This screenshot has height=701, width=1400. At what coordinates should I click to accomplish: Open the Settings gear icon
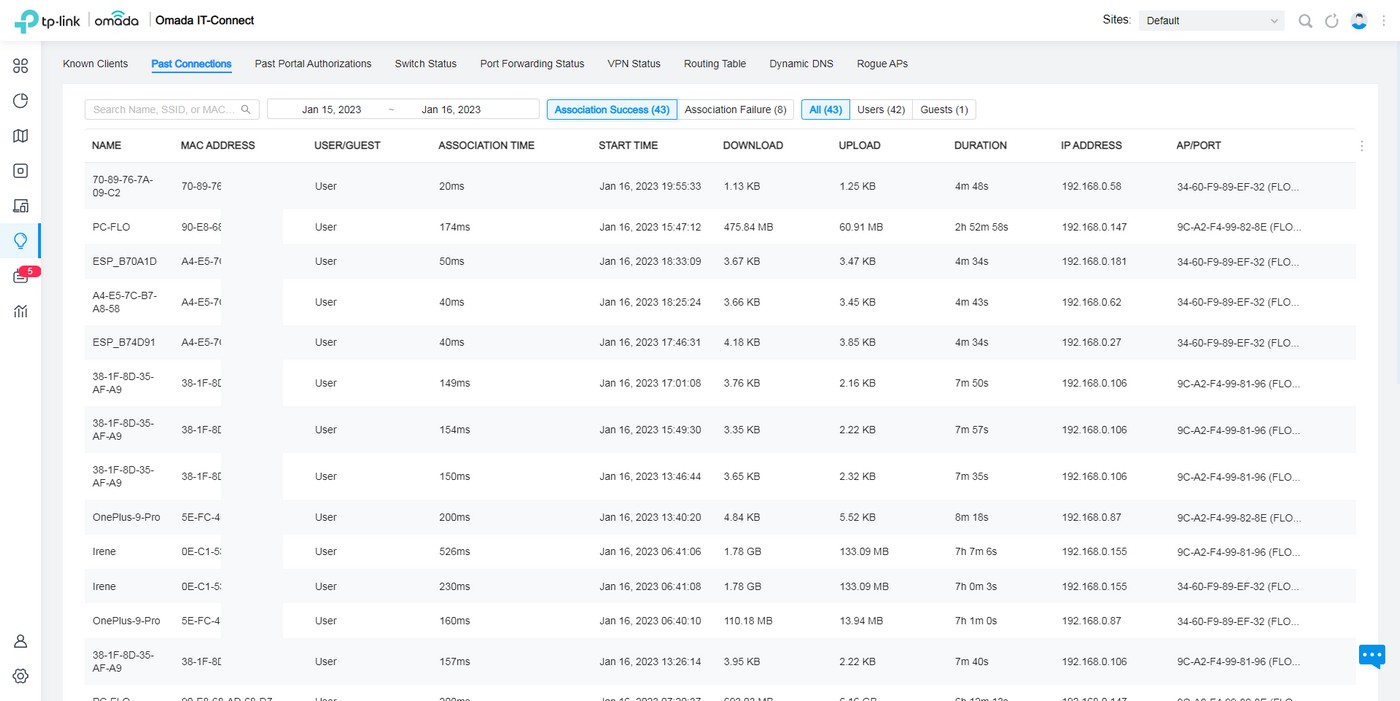point(20,676)
